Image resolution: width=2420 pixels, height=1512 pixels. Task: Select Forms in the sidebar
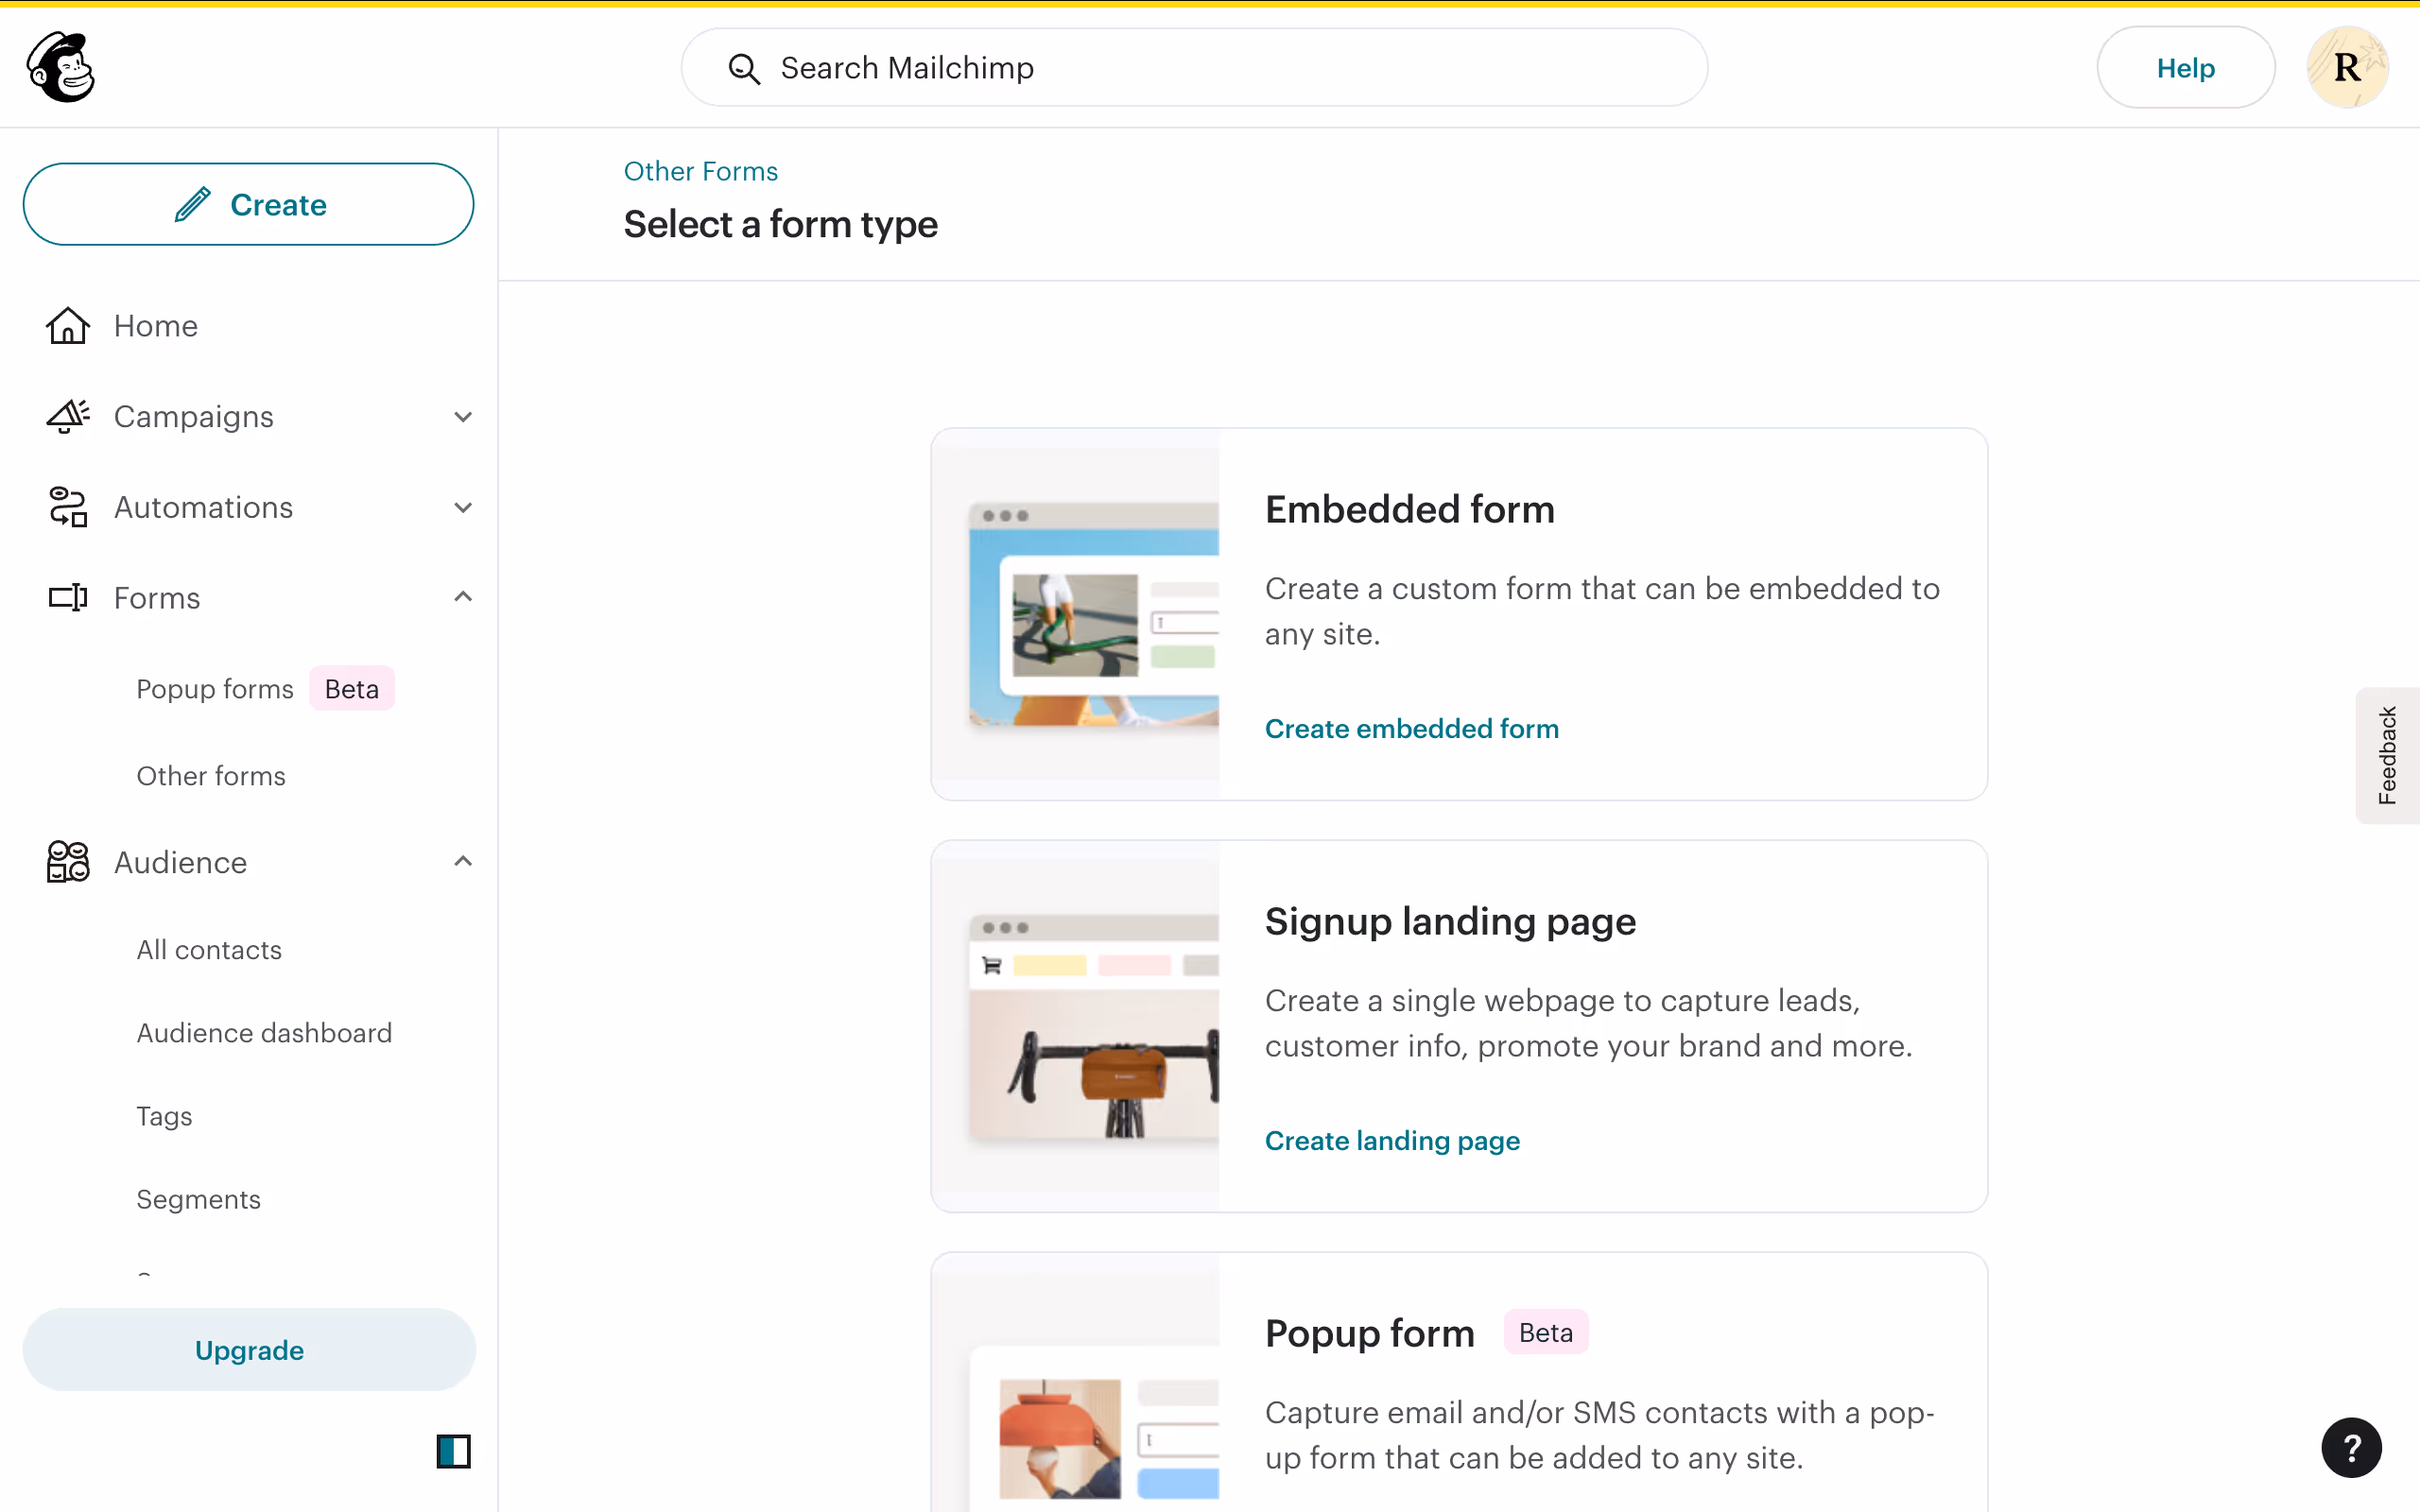click(157, 598)
